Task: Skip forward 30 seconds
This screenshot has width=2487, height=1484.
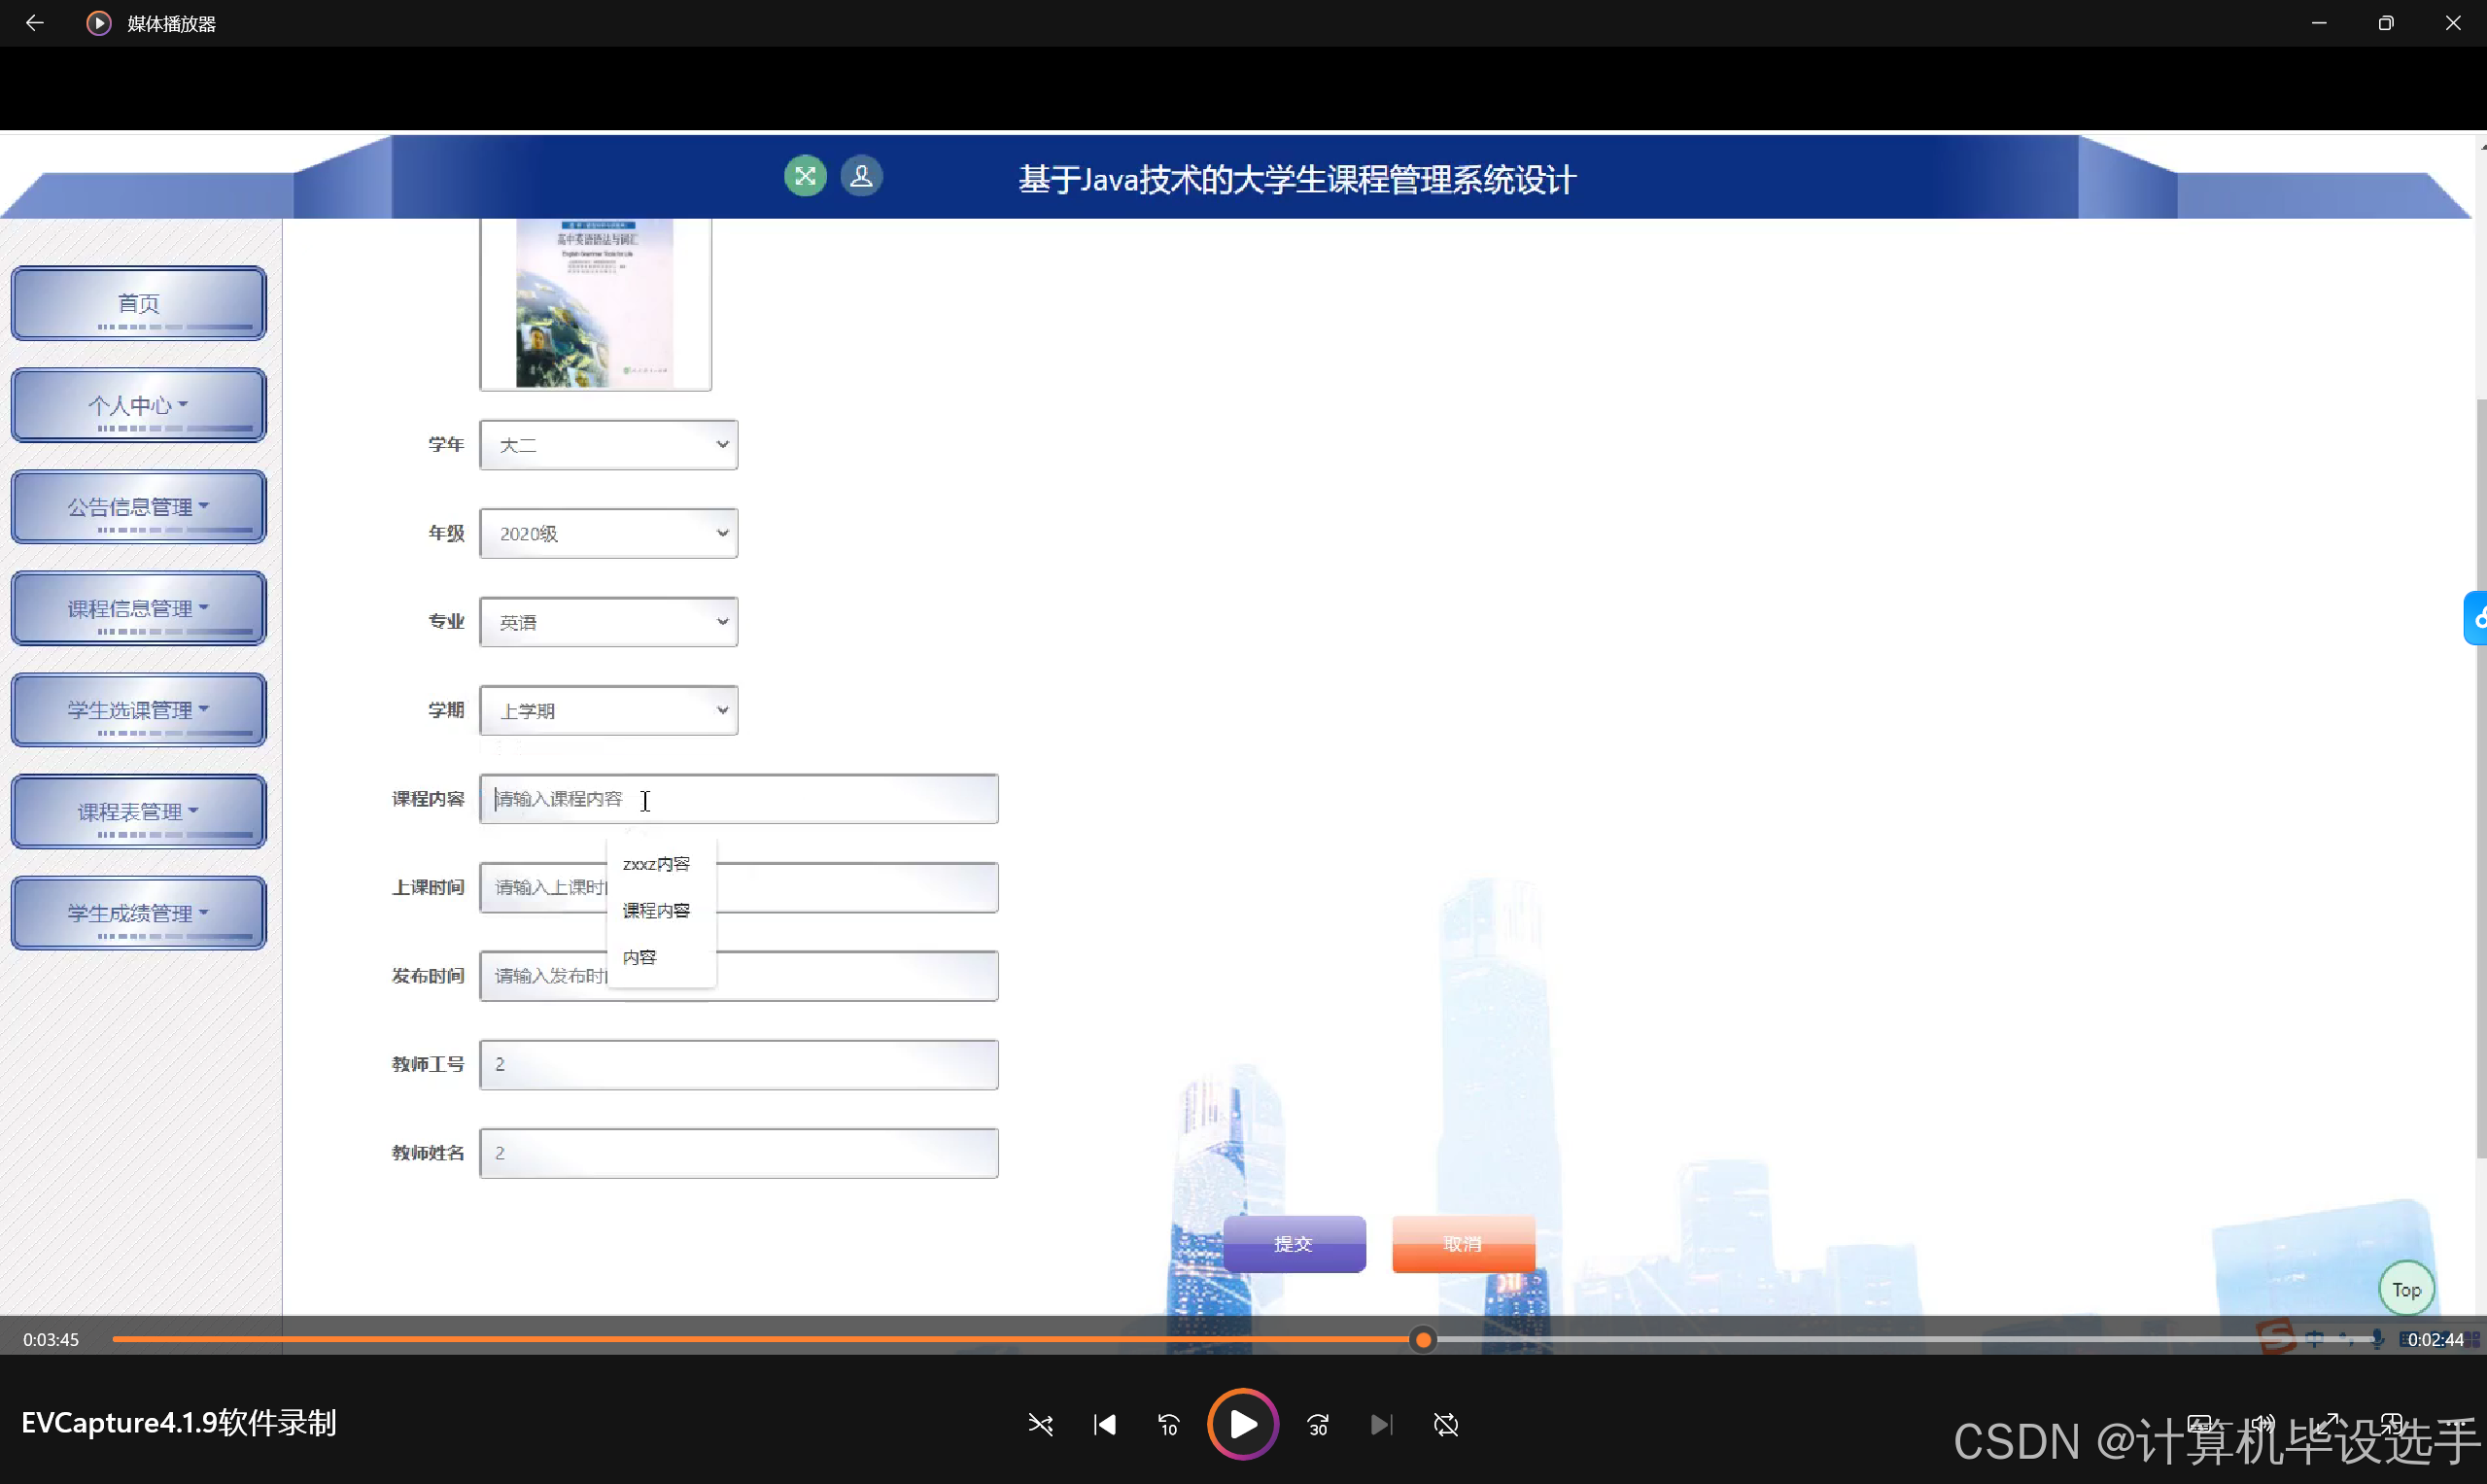Action: (x=1318, y=1424)
